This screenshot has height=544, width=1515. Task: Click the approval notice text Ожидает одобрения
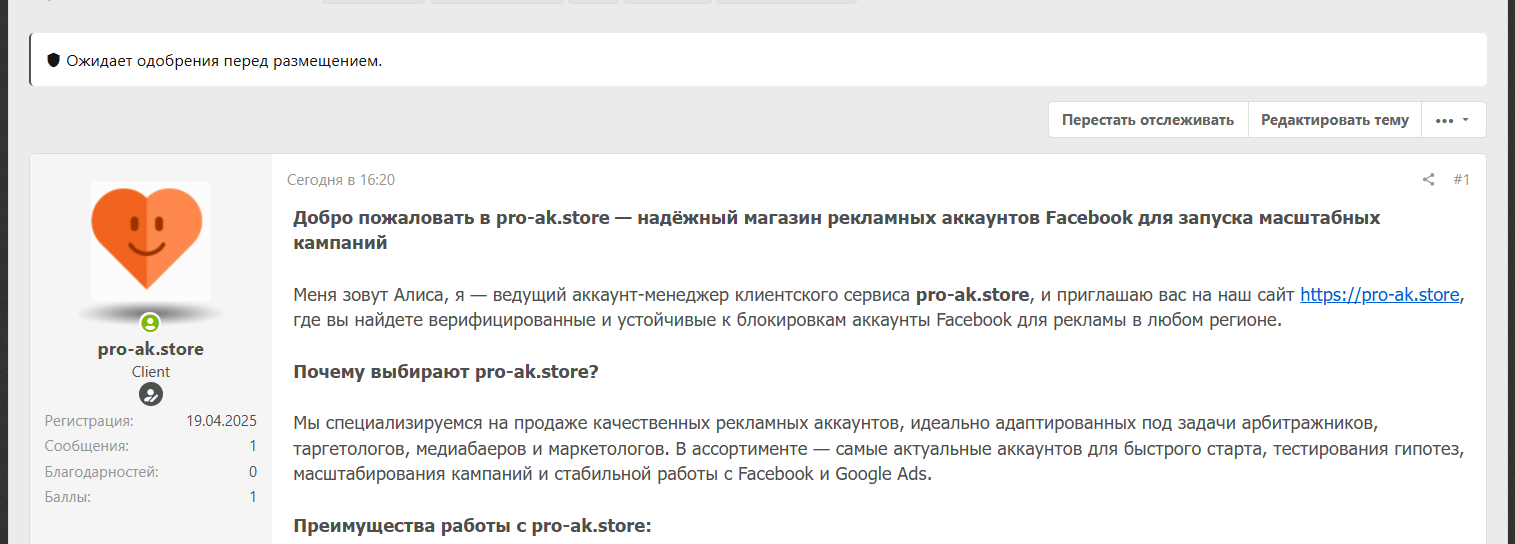224,61
